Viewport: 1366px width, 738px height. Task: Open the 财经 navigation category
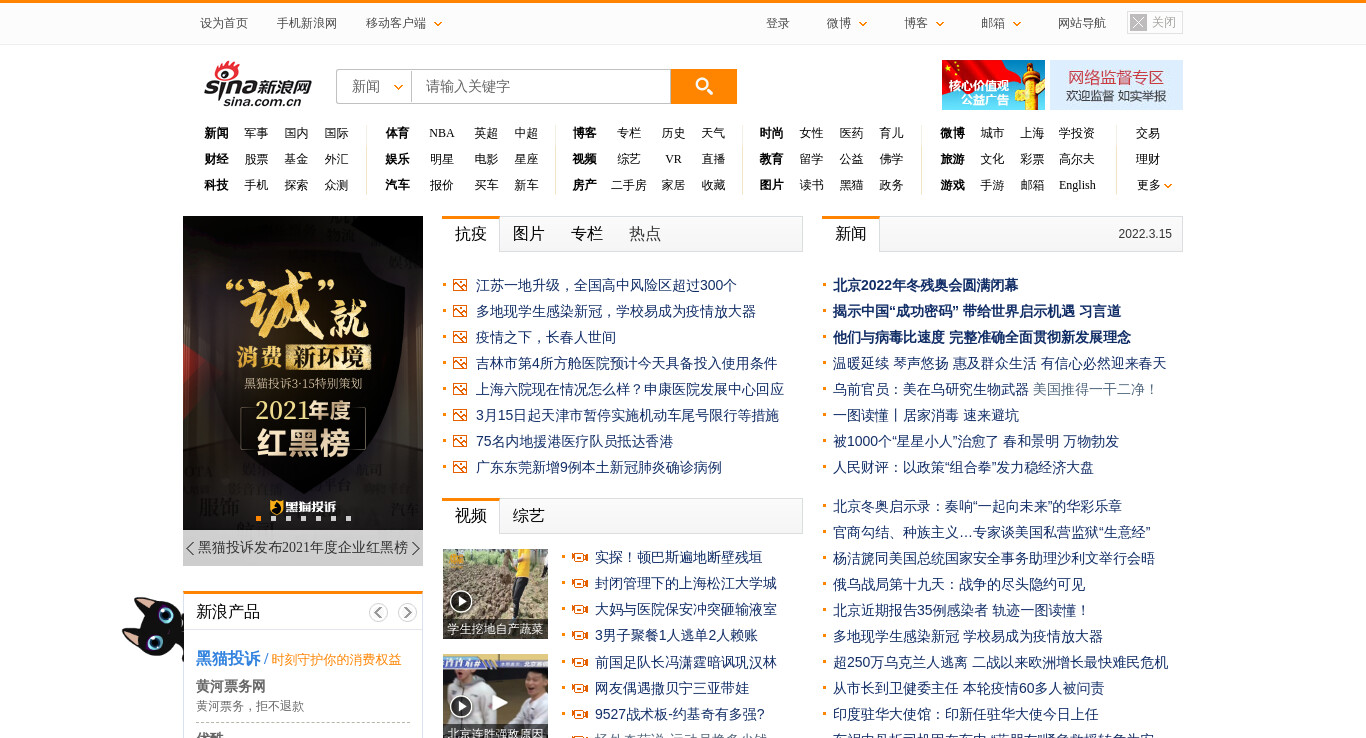pos(216,159)
